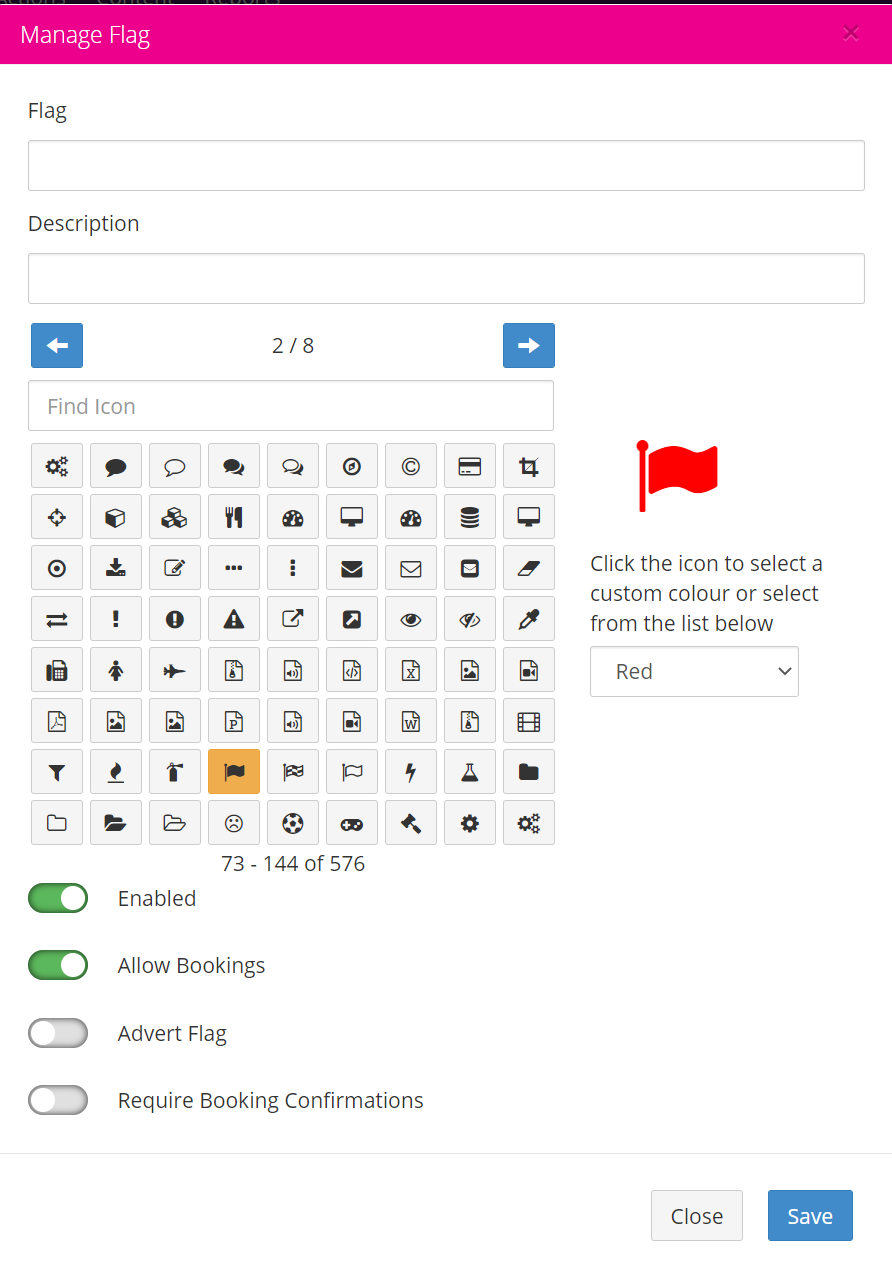The height and width of the screenshot is (1270, 892).
Task: Focus the Flag name input field
Action: [446, 166]
